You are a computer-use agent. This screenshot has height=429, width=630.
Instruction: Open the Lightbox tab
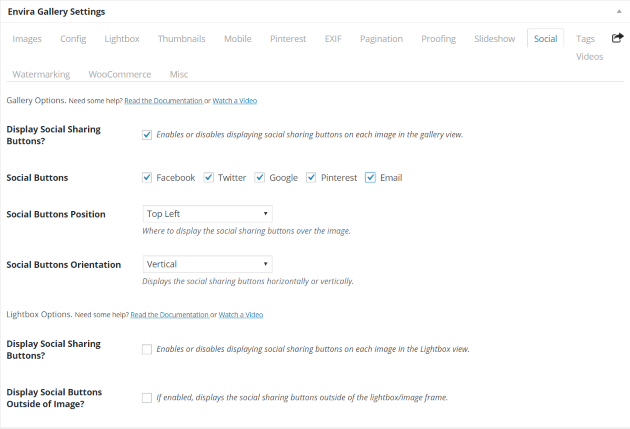tap(122, 39)
